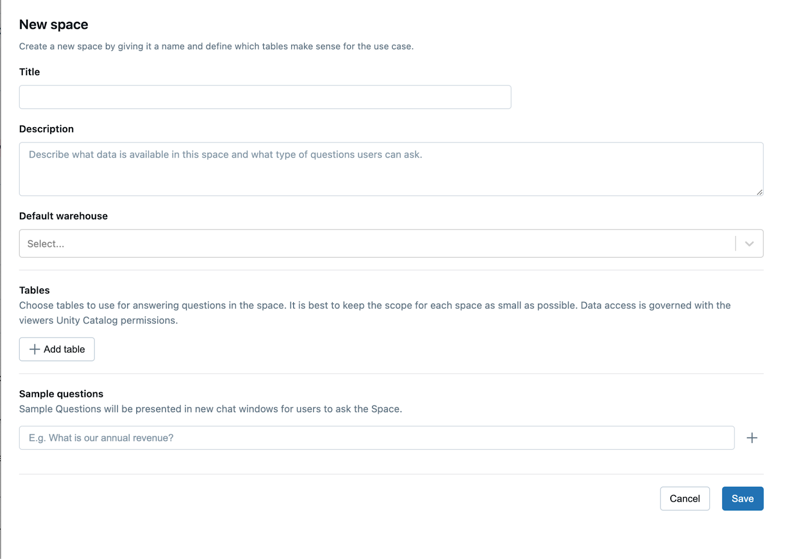The height and width of the screenshot is (559, 800).
Task: Focus the Title text field
Action: pos(265,97)
